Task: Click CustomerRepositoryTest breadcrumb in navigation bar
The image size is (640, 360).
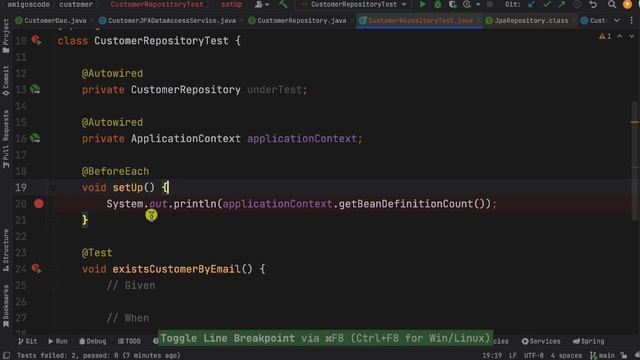Action: click(x=157, y=4)
